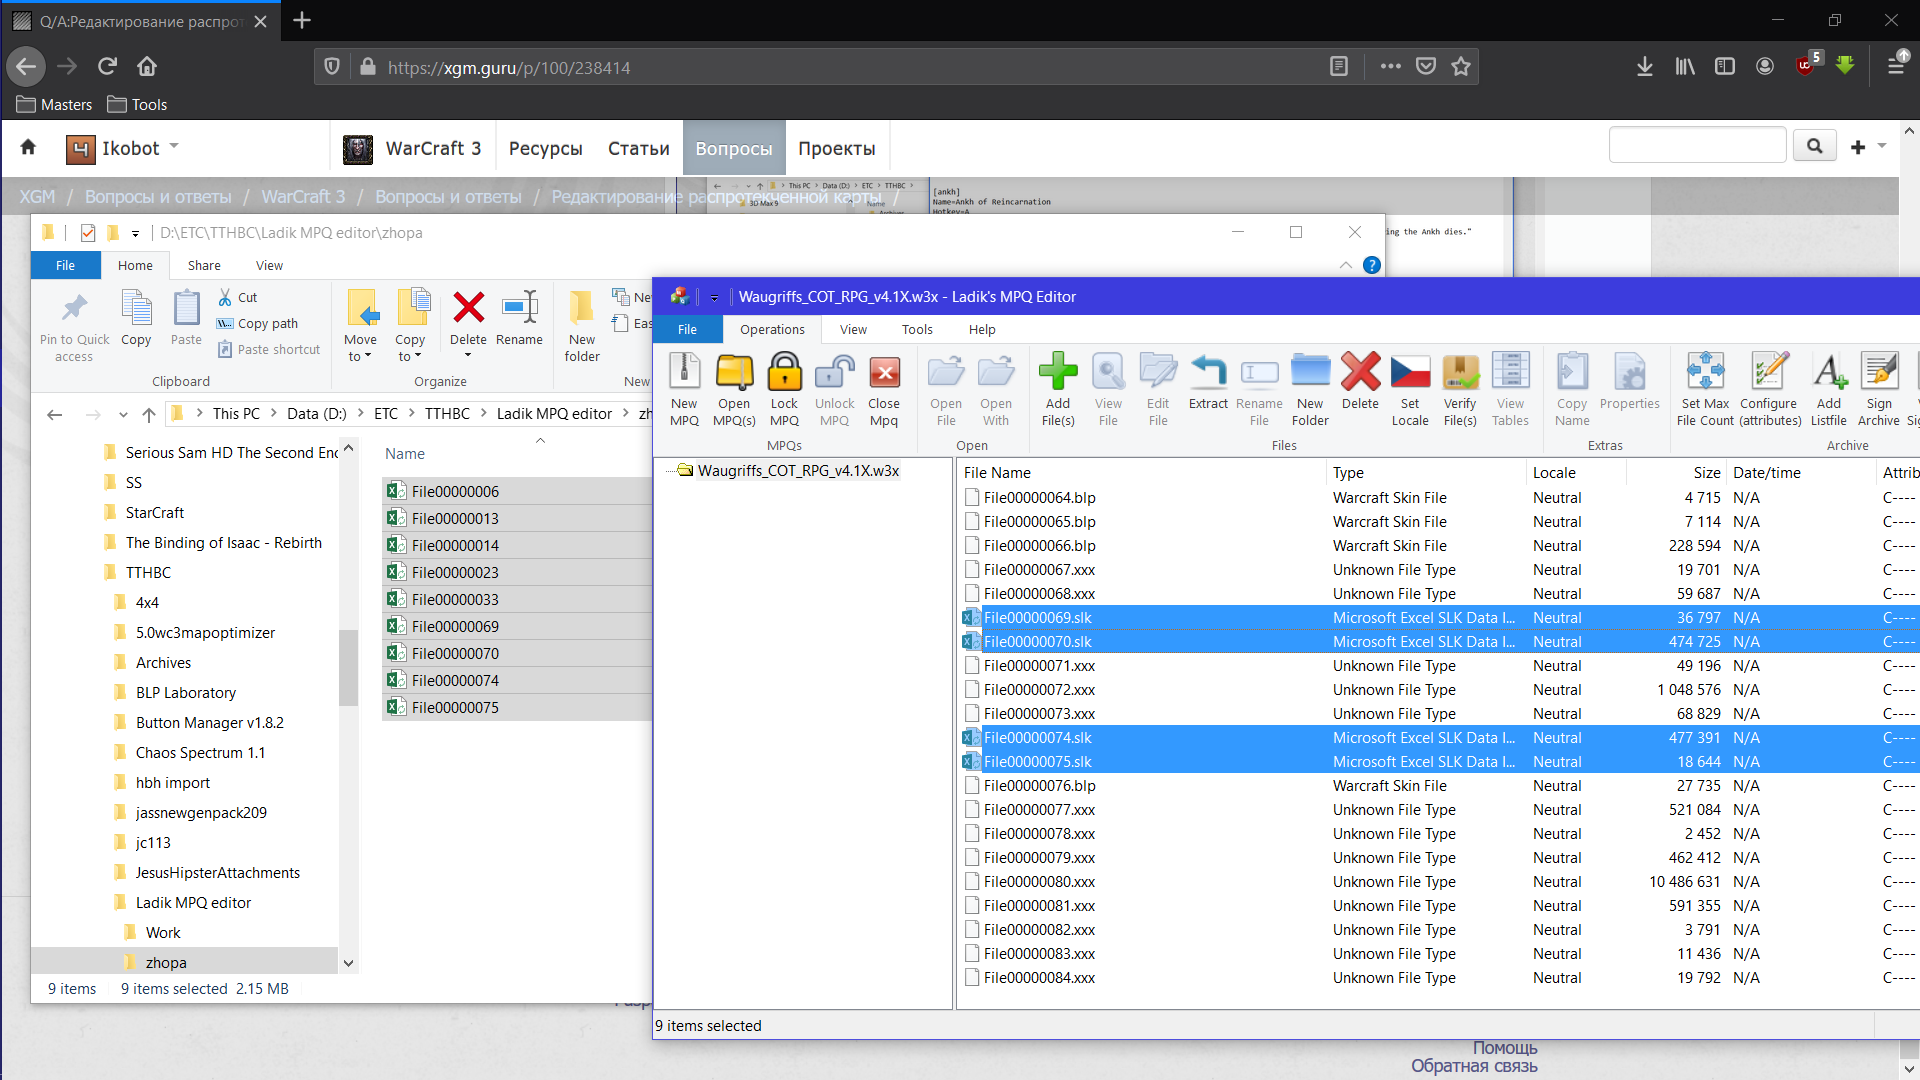Open Share tab in Explorer

click(204, 265)
